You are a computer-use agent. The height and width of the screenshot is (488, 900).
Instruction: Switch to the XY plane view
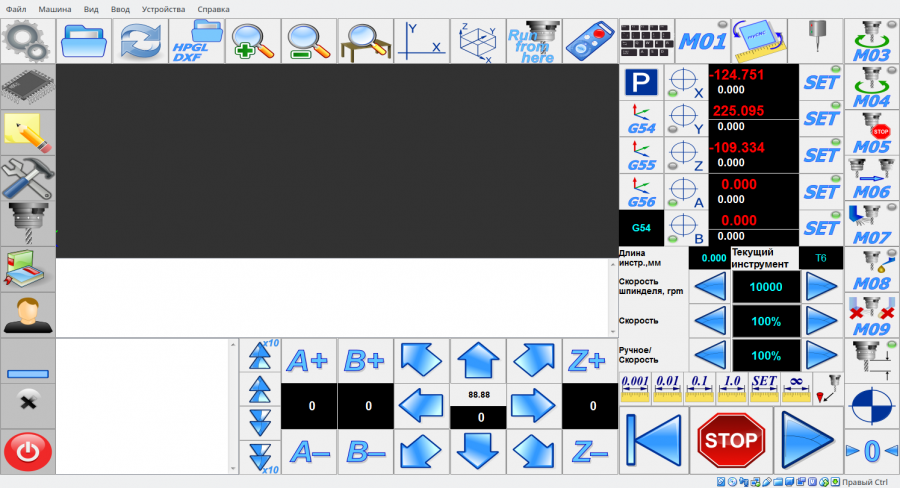pyautogui.click(x=422, y=41)
